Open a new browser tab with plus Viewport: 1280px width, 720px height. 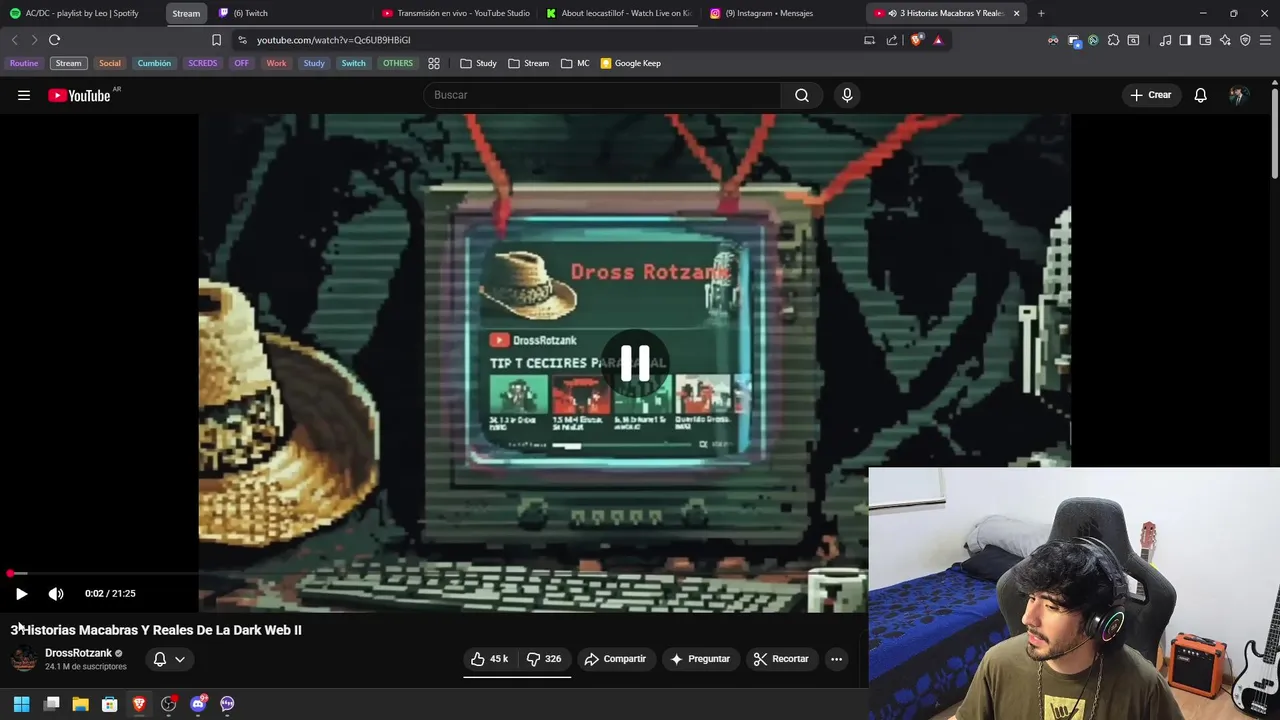pos(1041,13)
